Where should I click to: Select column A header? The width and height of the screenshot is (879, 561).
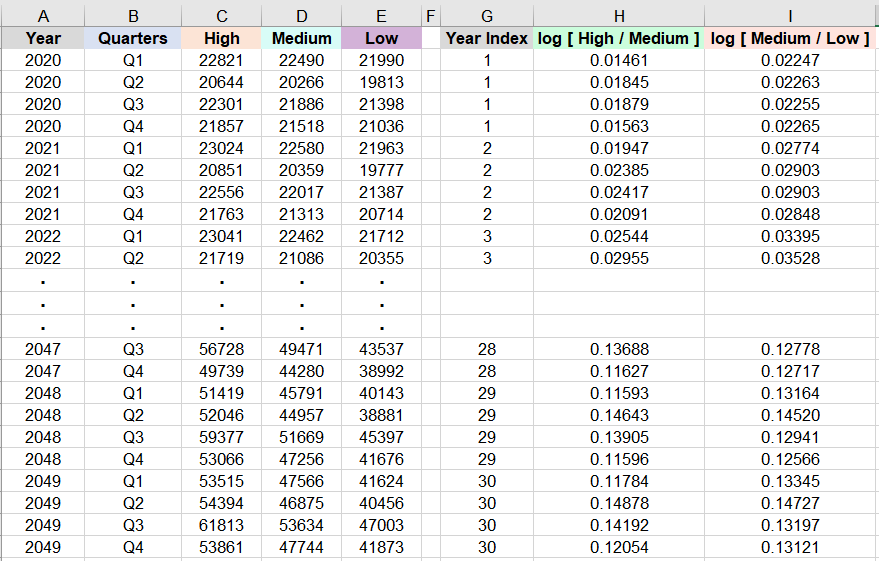point(43,16)
